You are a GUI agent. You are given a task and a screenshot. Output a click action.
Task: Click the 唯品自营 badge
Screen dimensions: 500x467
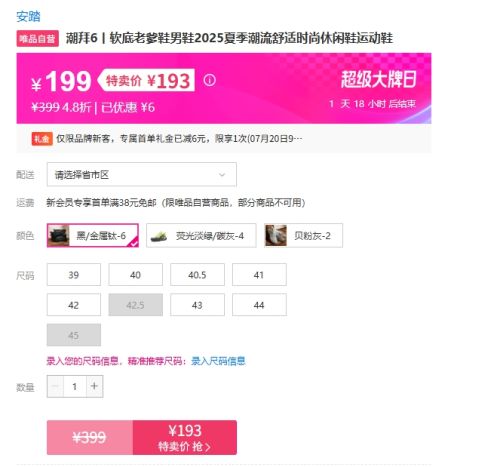38,39
